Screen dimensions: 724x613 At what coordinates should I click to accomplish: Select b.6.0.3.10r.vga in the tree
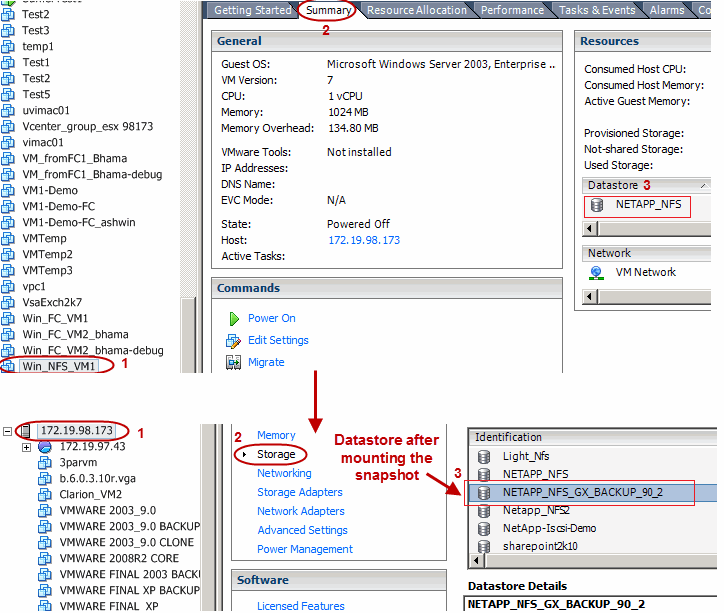point(97,479)
